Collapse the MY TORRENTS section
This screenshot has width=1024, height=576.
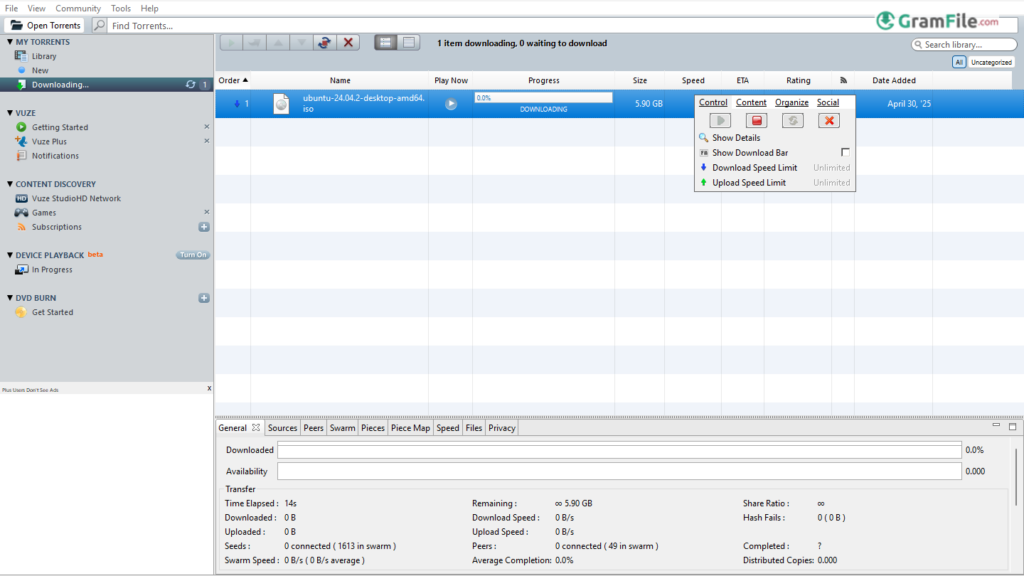(9, 42)
